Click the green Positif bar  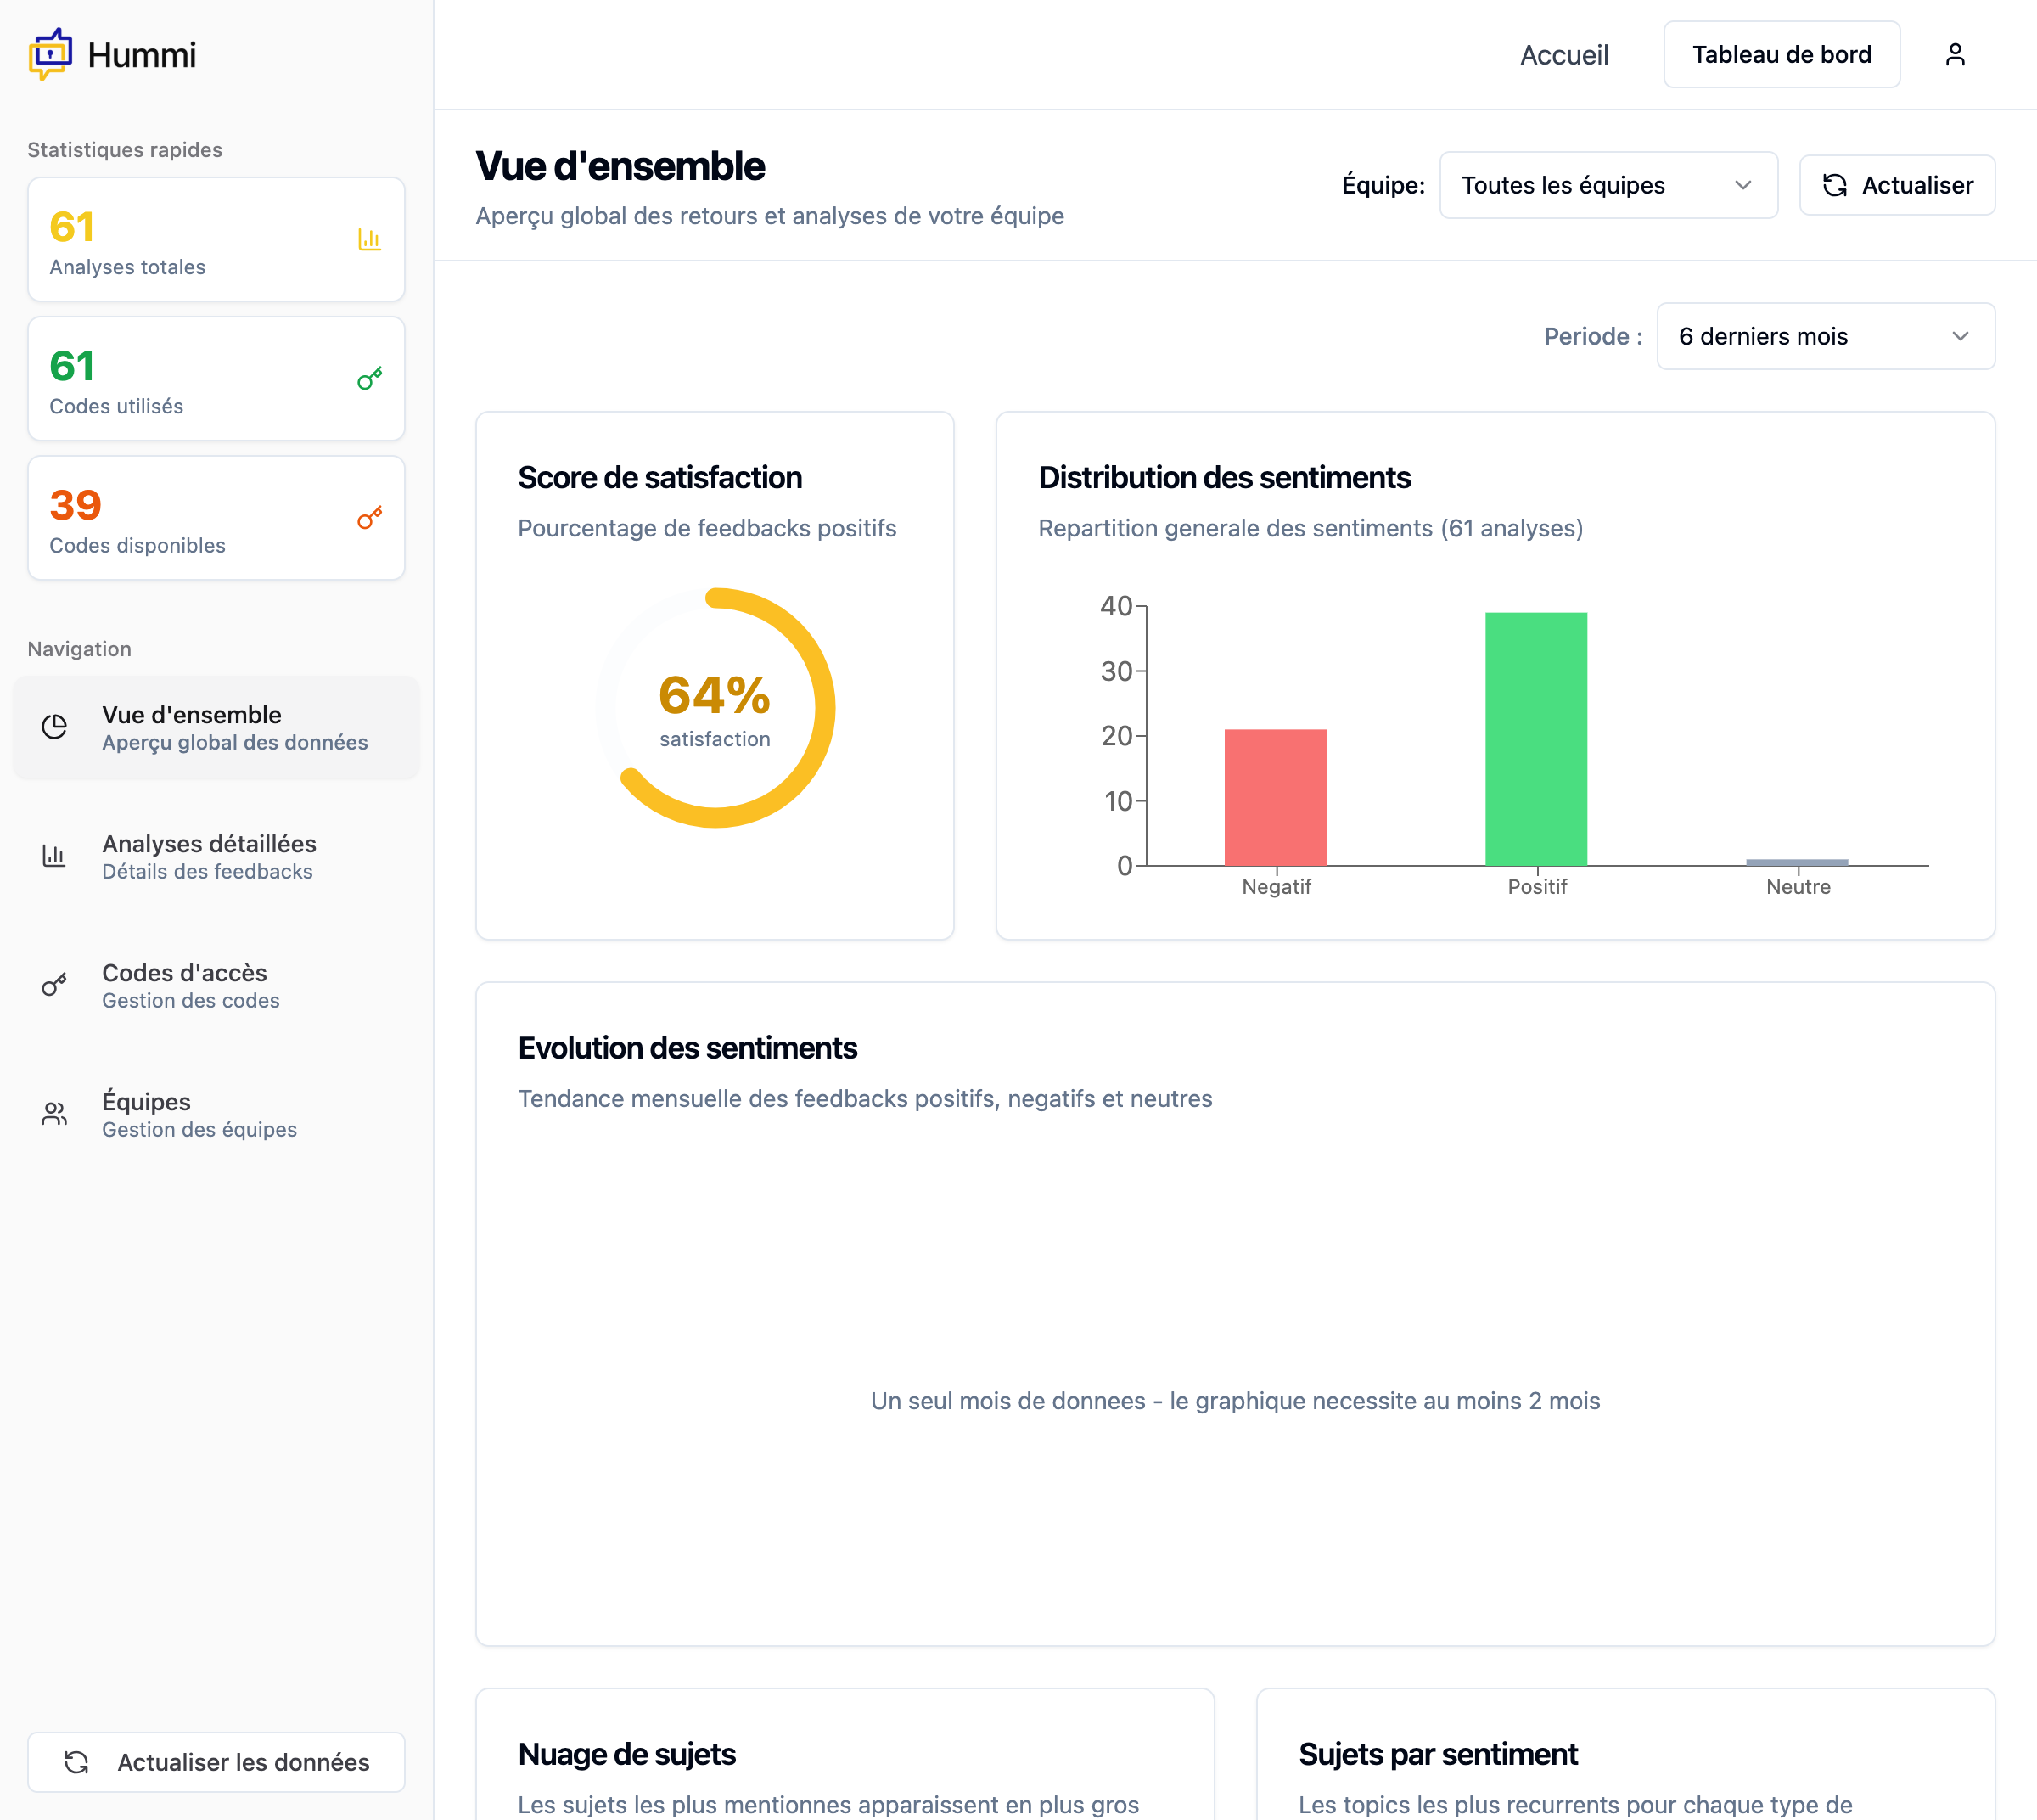click(1535, 739)
